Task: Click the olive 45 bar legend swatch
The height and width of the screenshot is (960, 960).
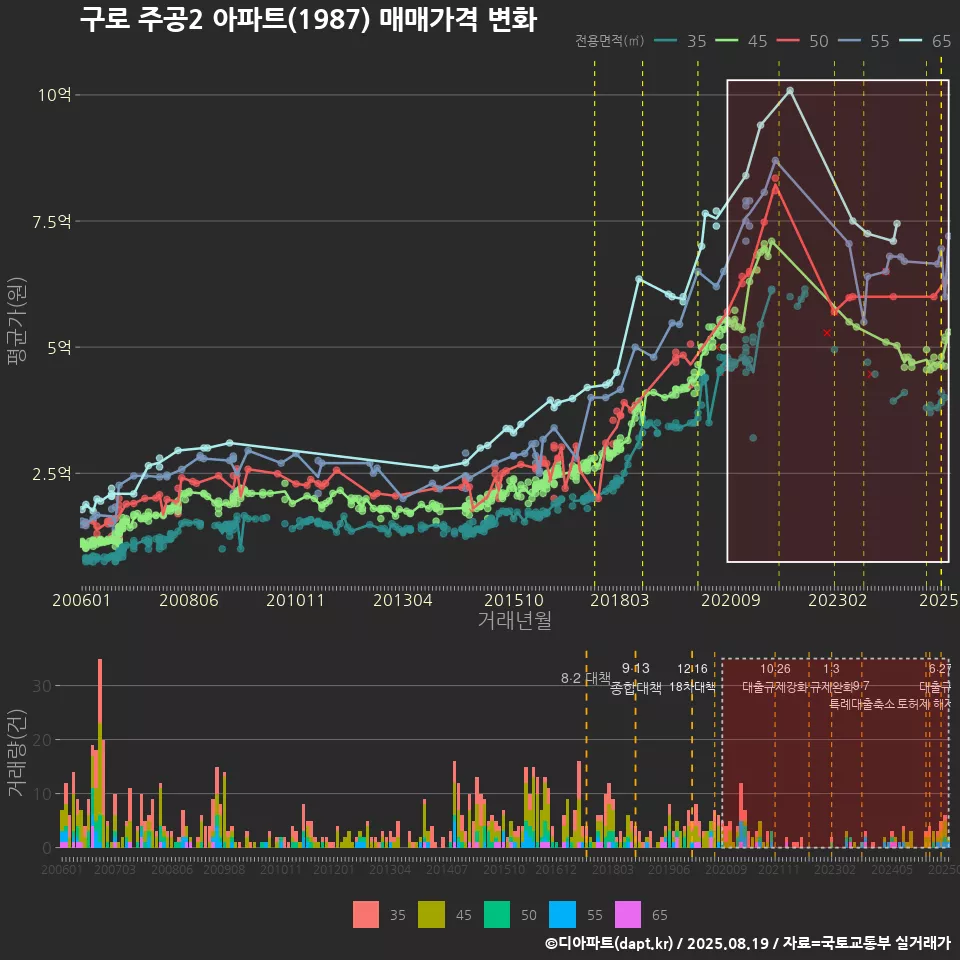Action: pyautogui.click(x=431, y=915)
